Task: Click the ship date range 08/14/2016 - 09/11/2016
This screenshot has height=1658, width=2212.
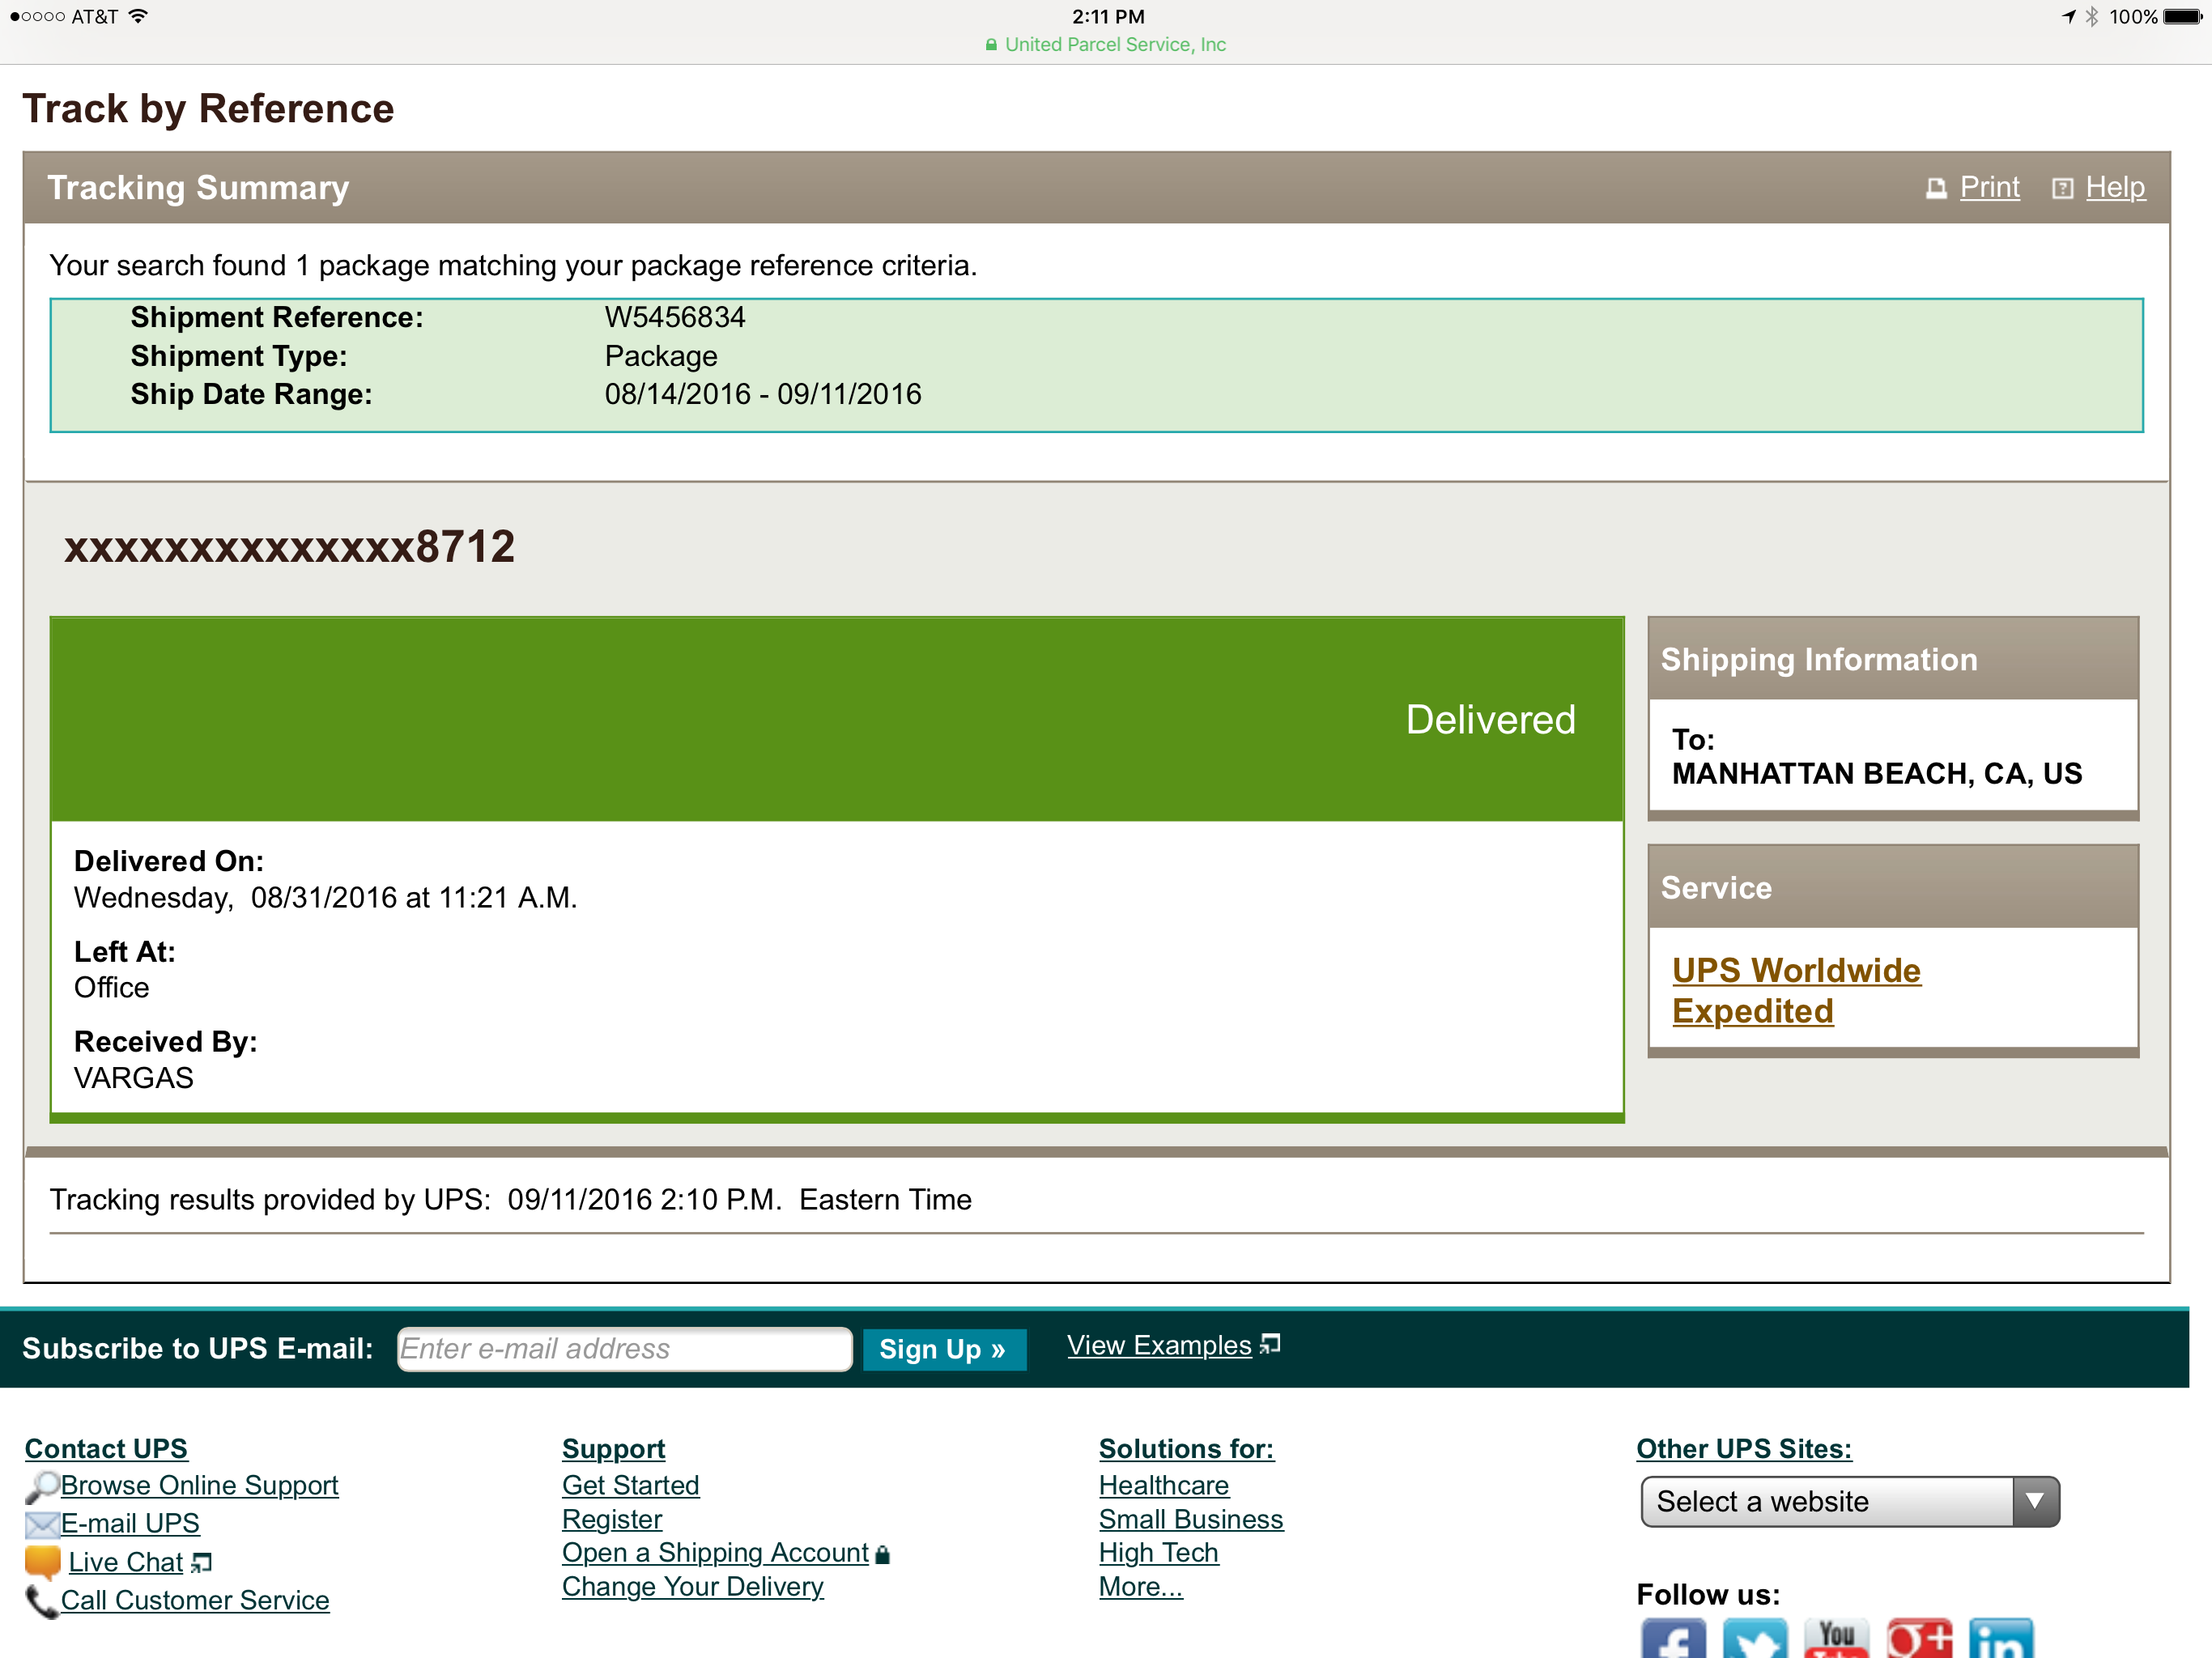Action: (x=763, y=394)
